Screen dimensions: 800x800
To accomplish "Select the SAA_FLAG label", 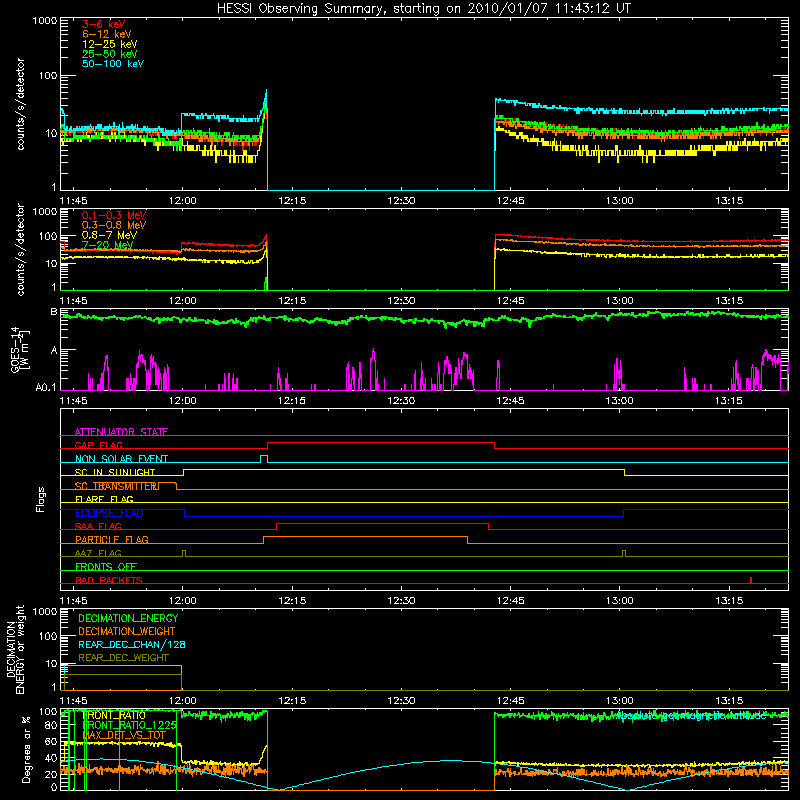I will click(98, 526).
